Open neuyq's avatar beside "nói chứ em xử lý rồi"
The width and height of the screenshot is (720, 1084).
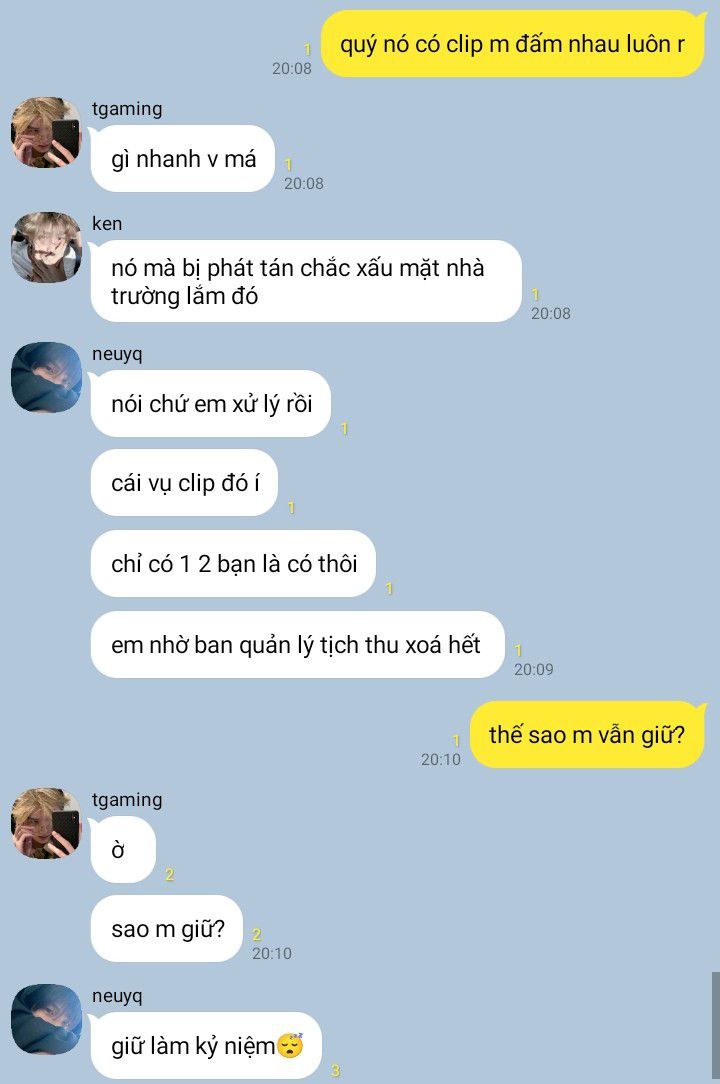click(x=46, y=377)
